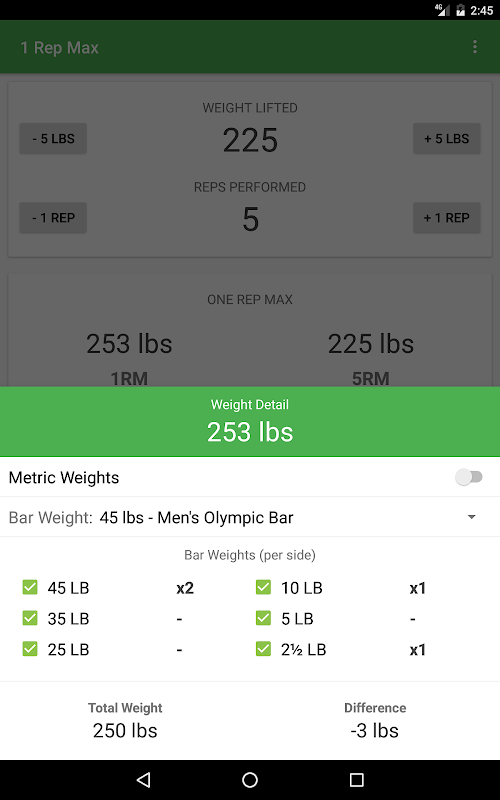Uncheck the 45 LB plate checkbox
This screenshot has width=500, height=800.
[x=30, y=587]
